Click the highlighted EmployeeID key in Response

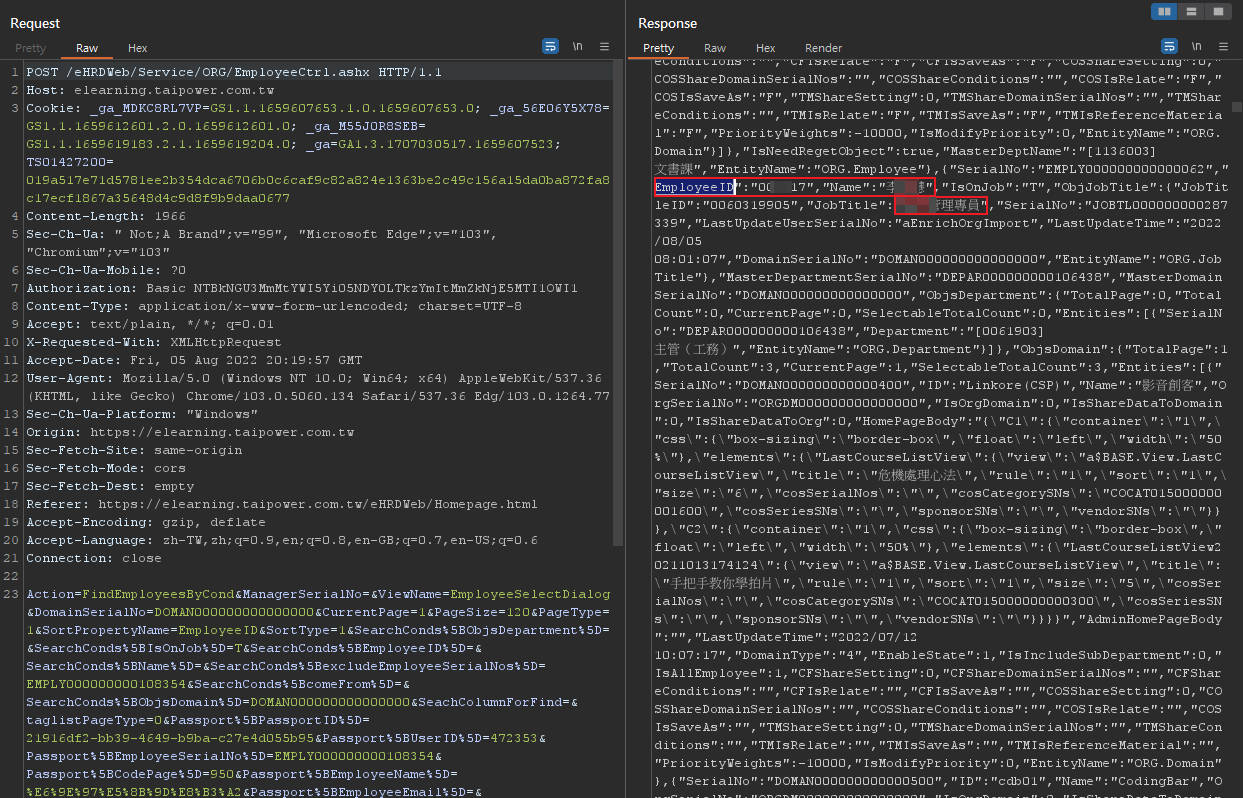click(693, 187)
